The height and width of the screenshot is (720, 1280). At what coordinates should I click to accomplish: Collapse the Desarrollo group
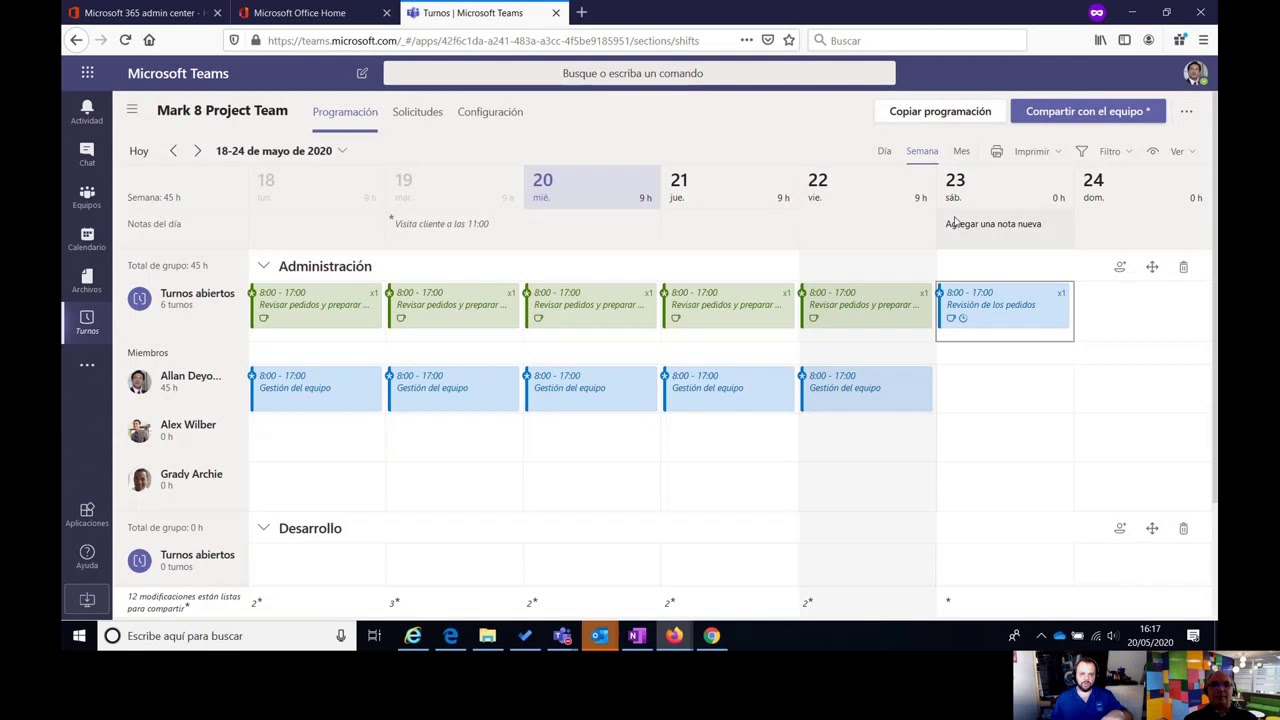click(263, 528)
